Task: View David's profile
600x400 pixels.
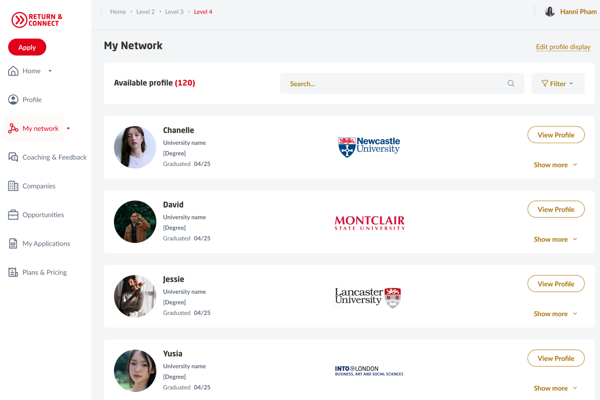Action: coord(555,210)
